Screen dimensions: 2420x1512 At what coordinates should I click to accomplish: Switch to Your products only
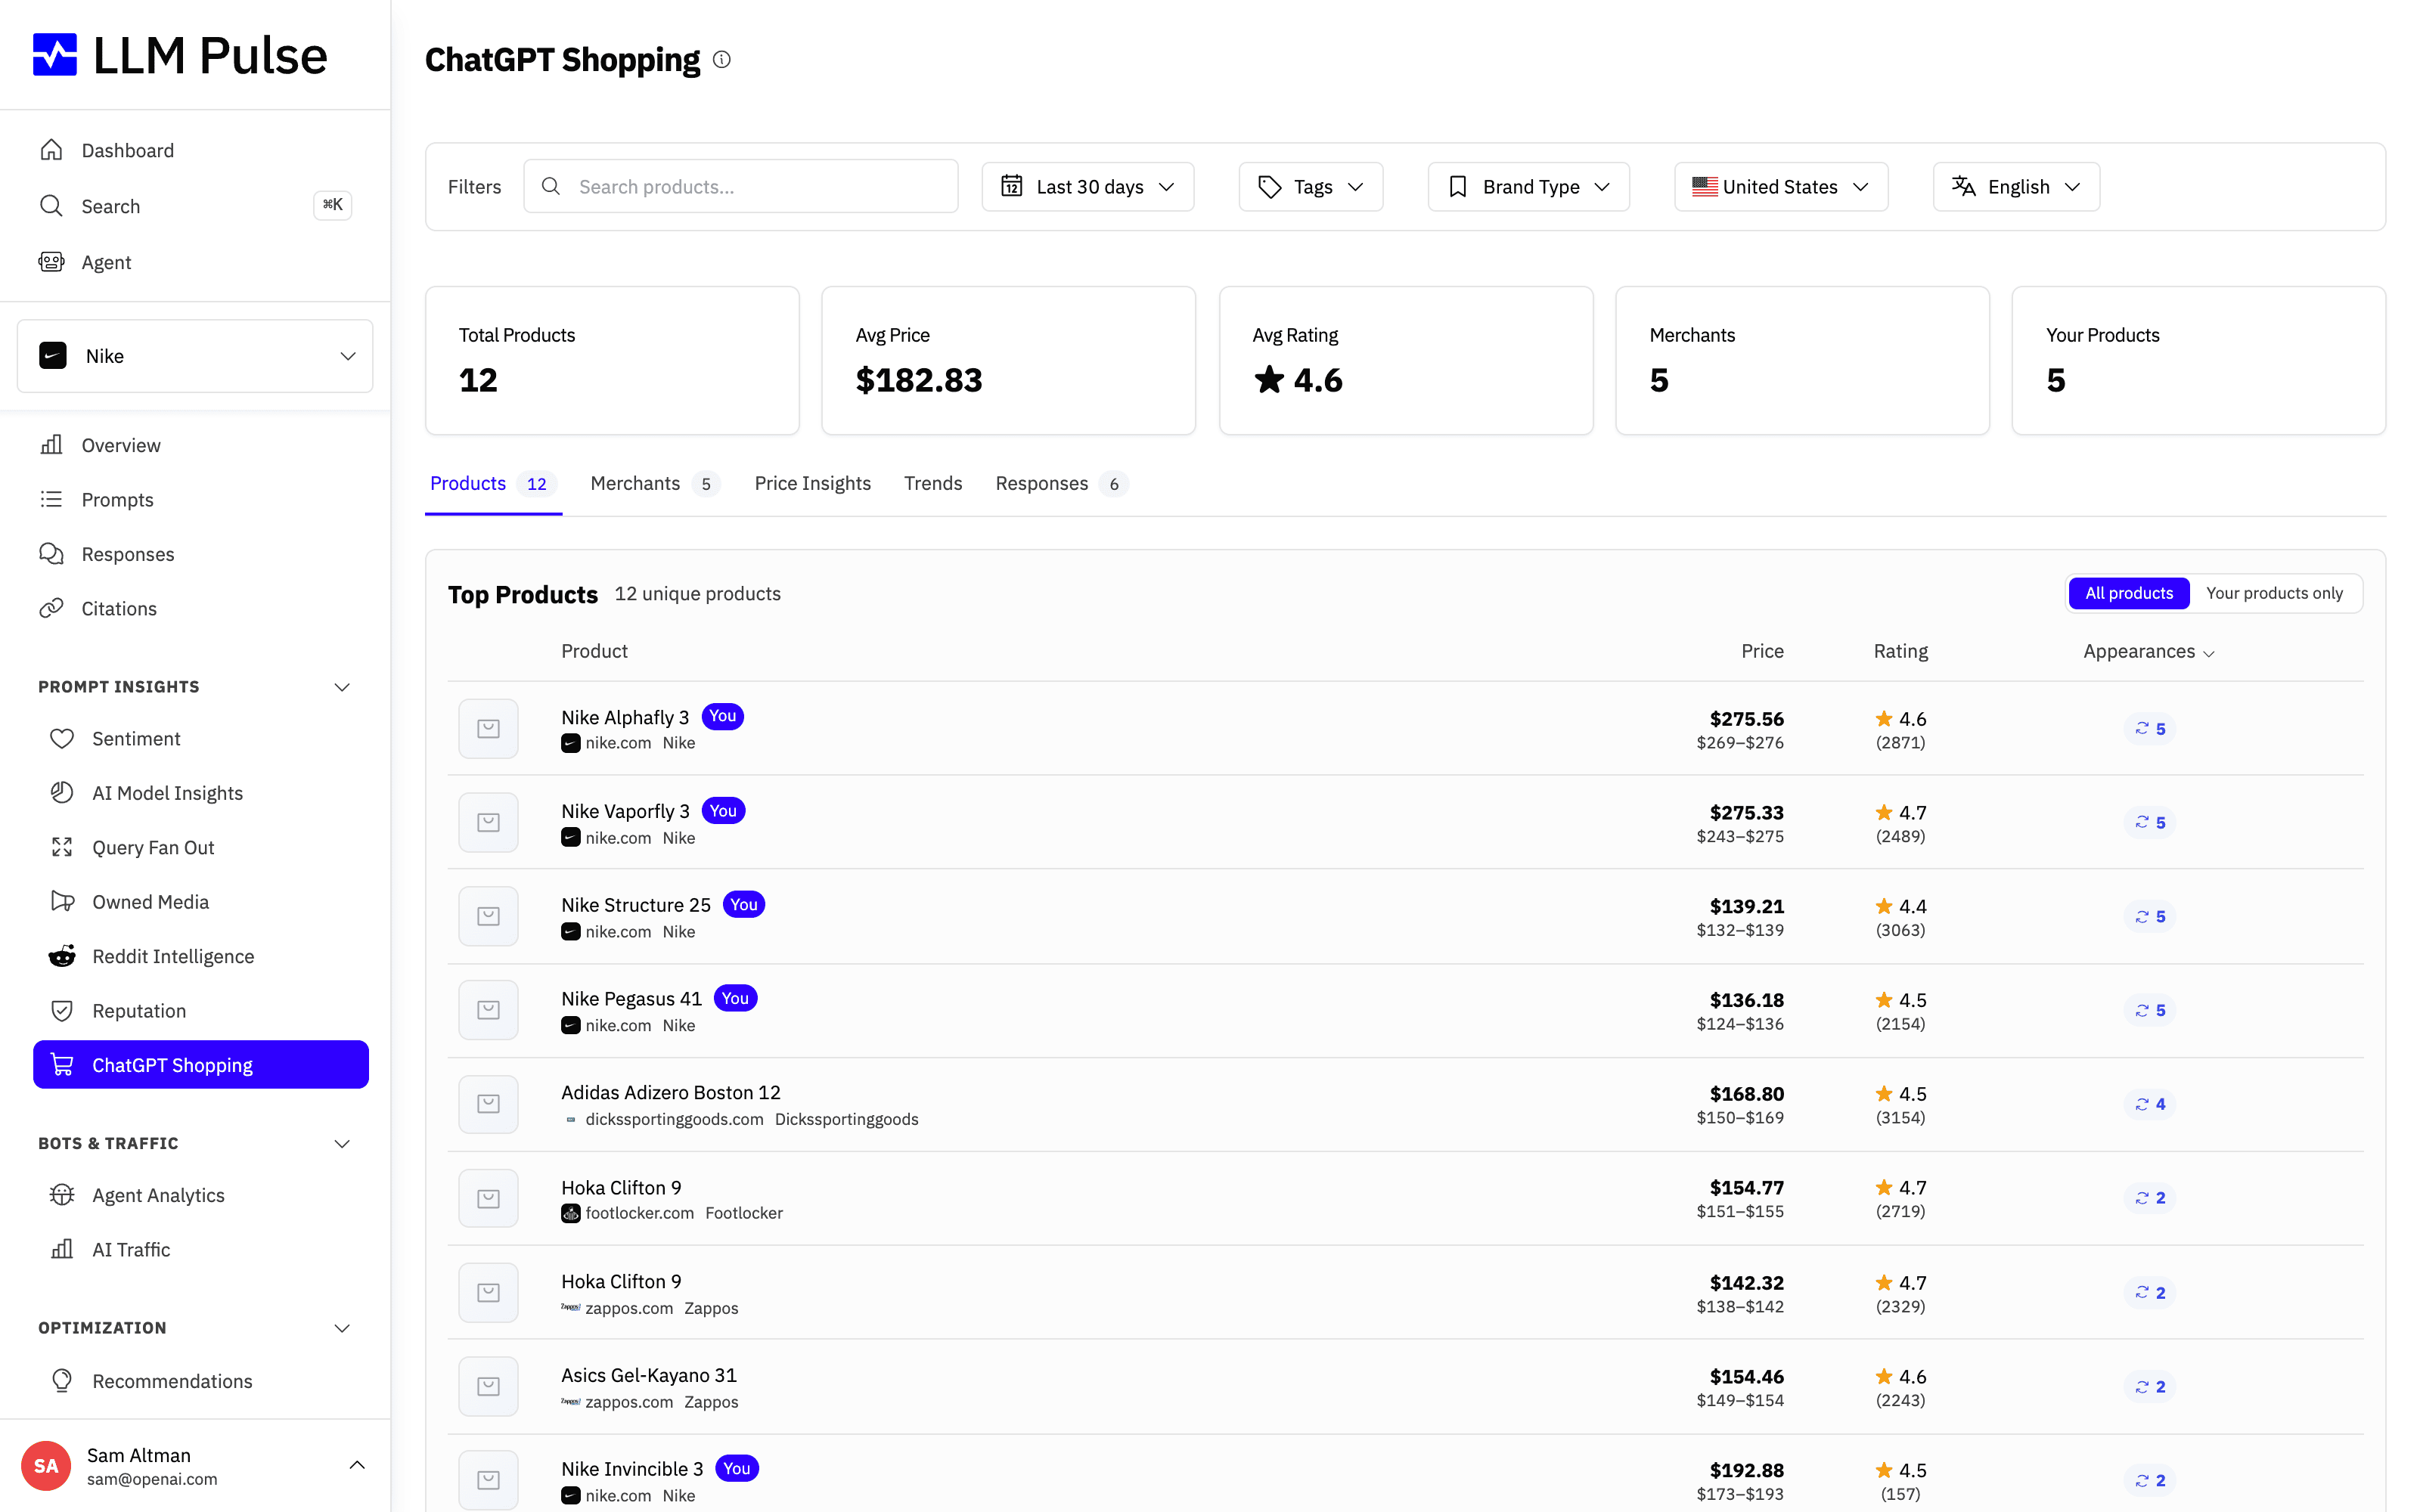click(2274, 593)
